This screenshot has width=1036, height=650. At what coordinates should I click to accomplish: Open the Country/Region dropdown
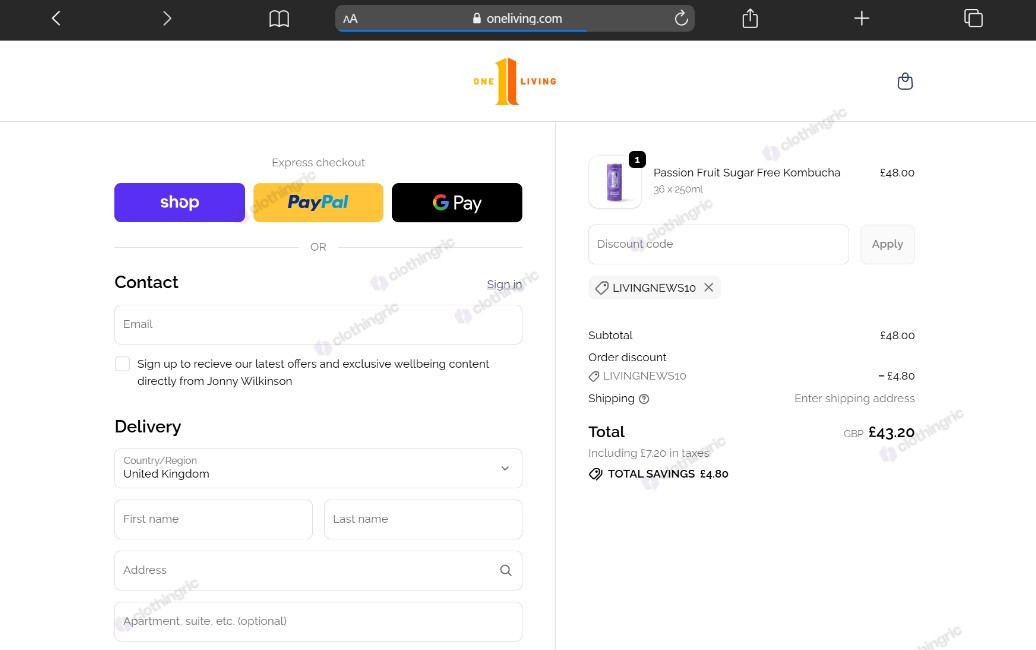tap(318, 468)
